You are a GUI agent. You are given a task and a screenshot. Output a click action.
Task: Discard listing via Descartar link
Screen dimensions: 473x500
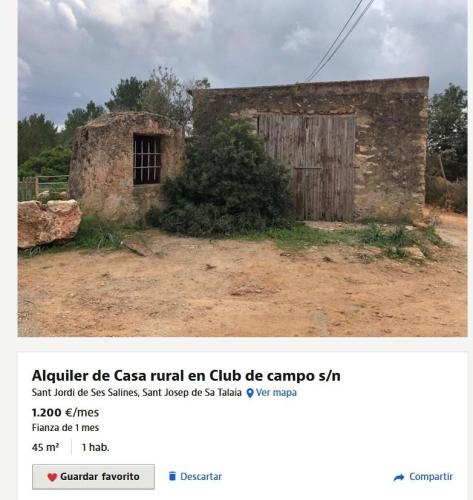tap(201, 476)
